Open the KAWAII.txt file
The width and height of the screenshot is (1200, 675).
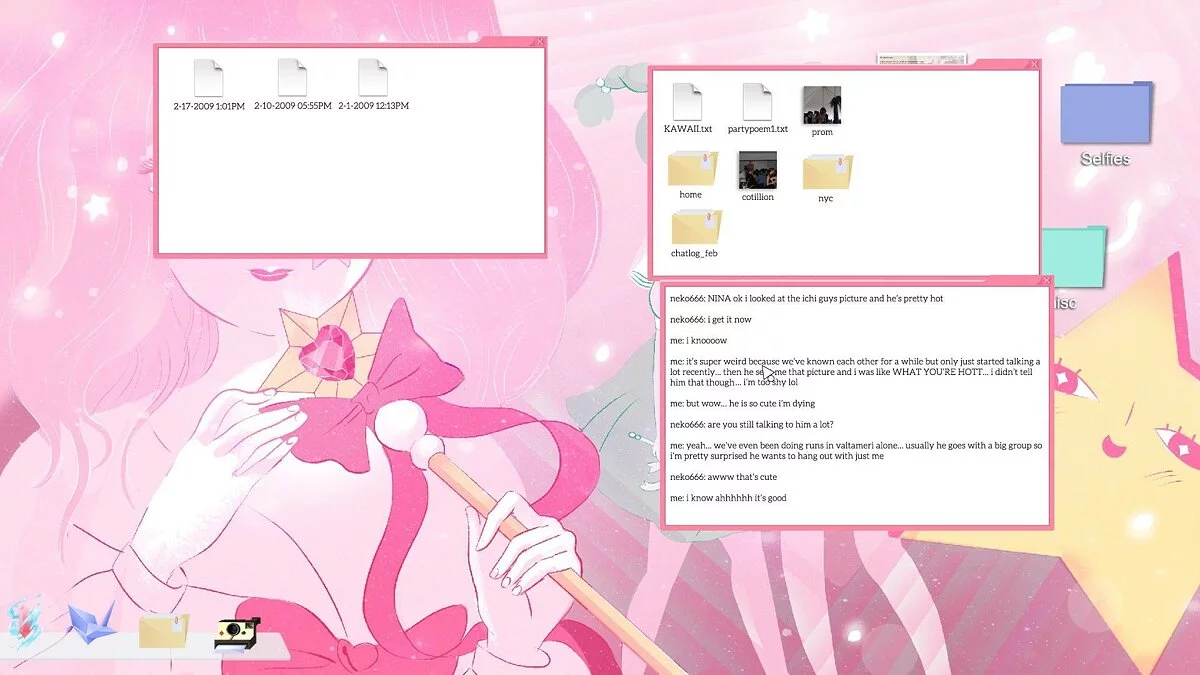point(688,109)
